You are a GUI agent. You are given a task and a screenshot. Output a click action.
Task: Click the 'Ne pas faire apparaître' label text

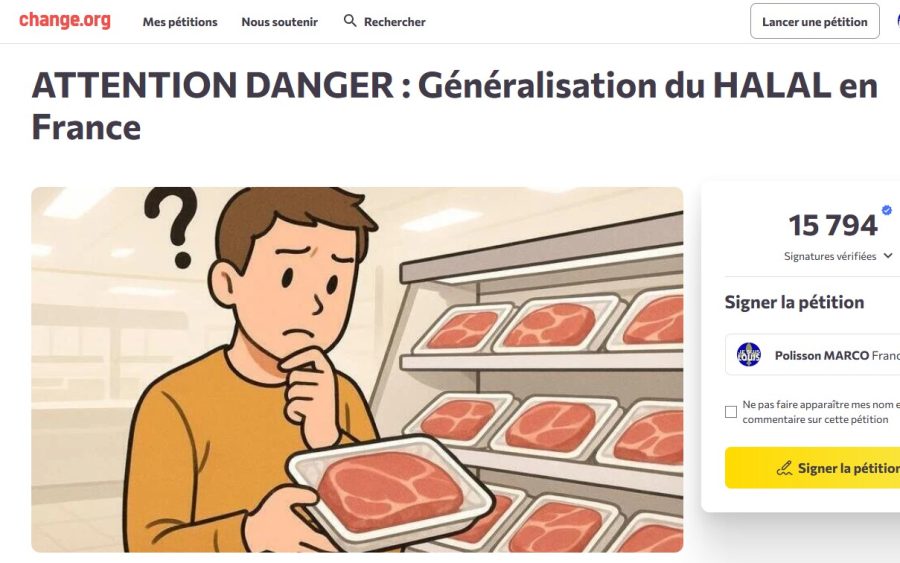point(821,412)
